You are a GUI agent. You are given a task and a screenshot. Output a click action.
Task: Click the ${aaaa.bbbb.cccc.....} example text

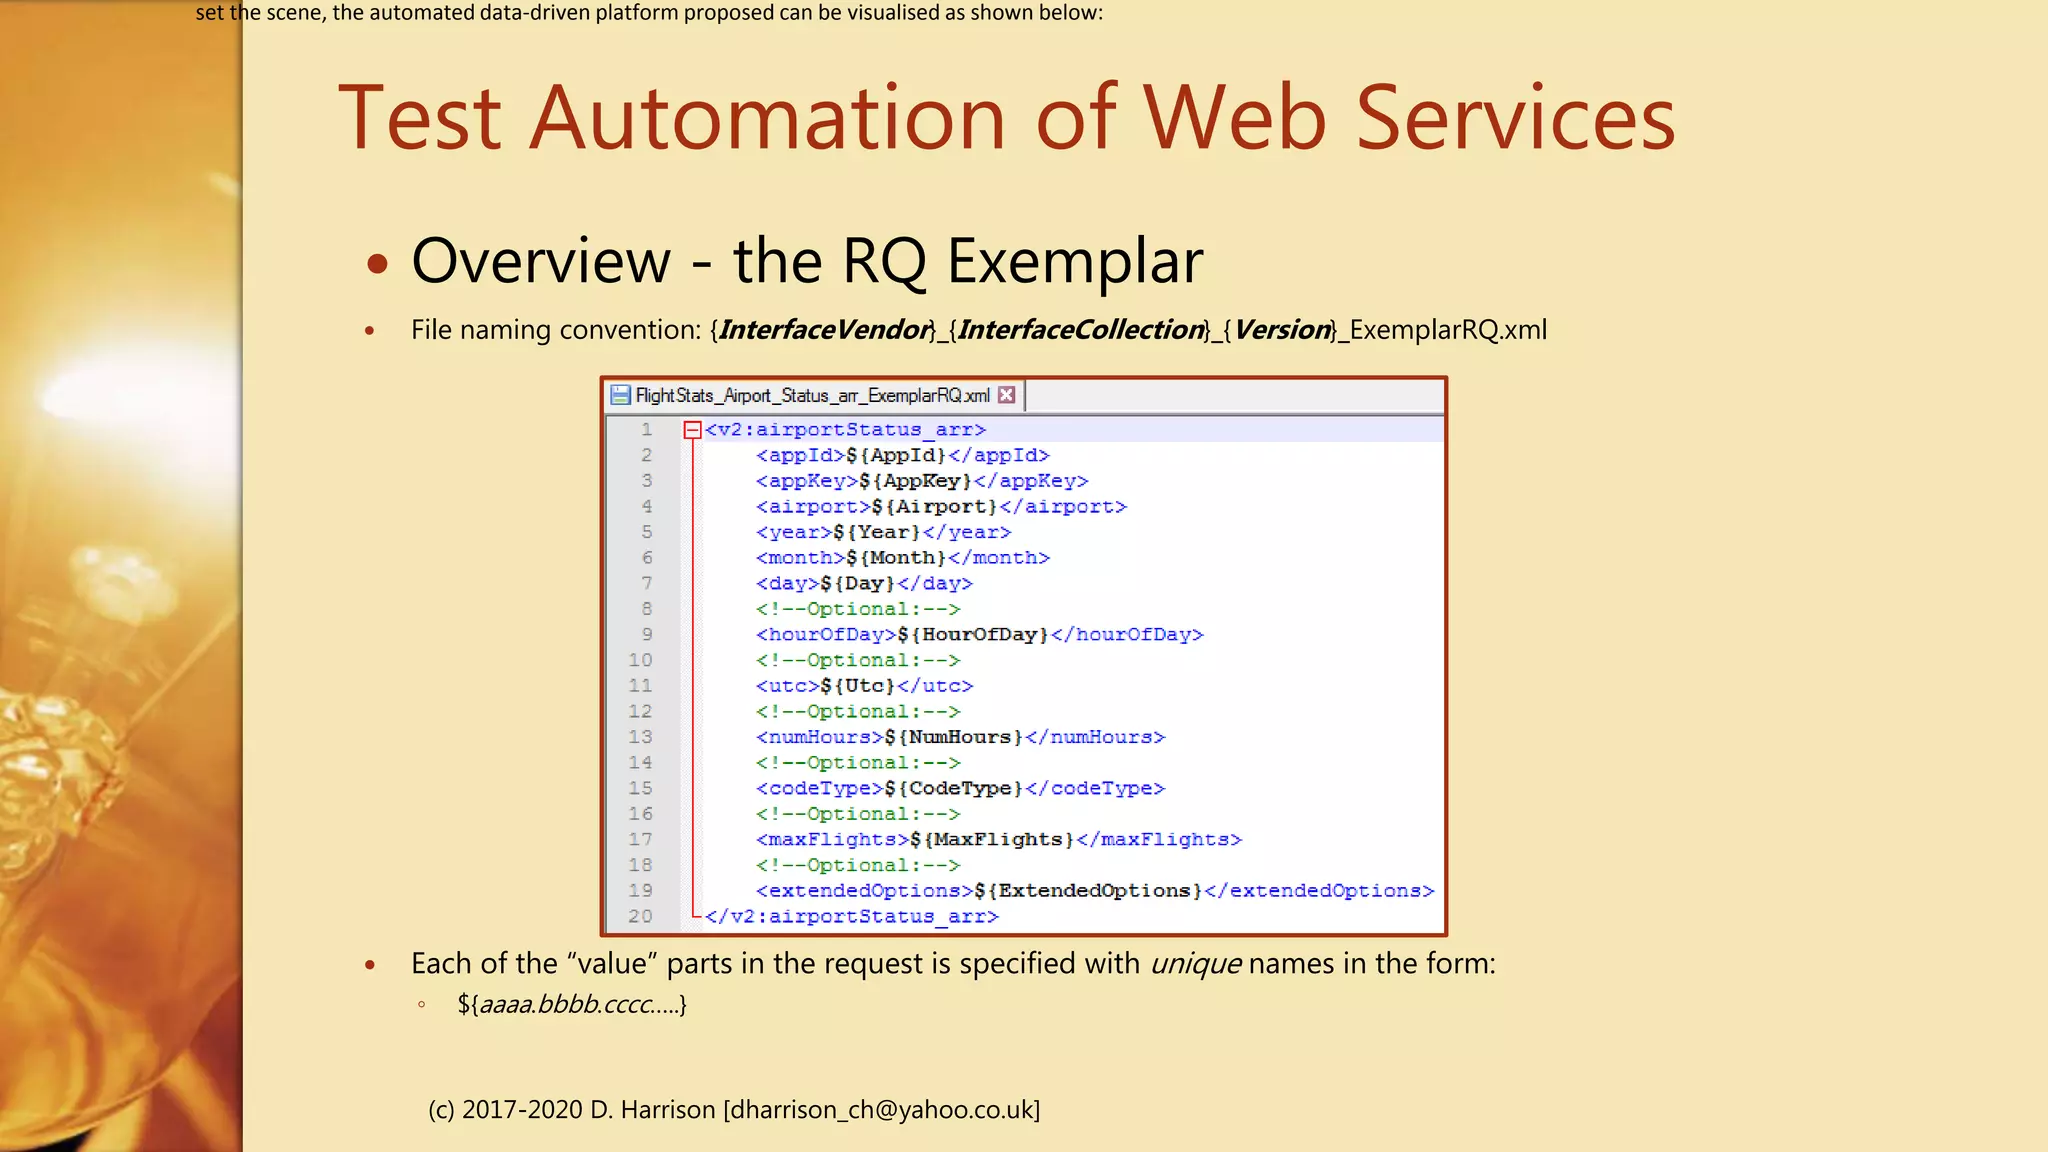point(572,1004)
